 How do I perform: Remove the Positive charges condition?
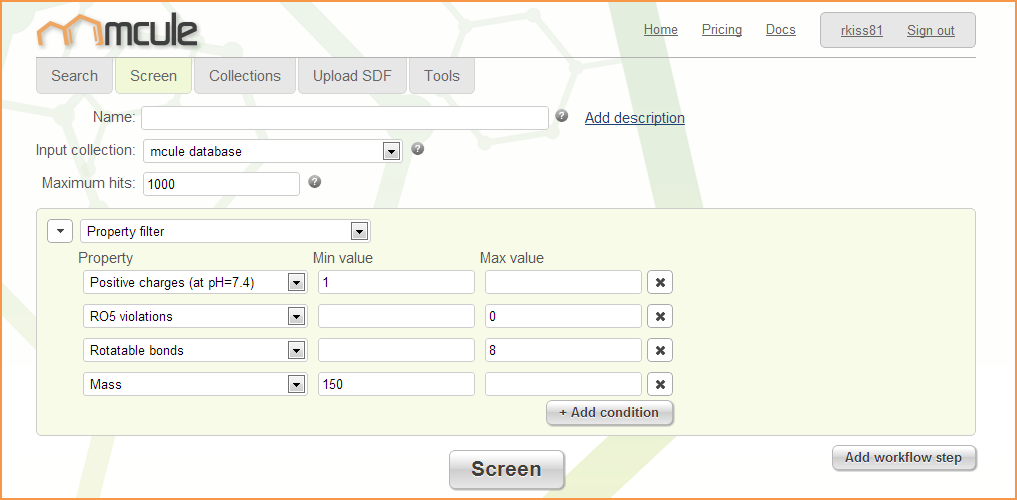(660, 282)
